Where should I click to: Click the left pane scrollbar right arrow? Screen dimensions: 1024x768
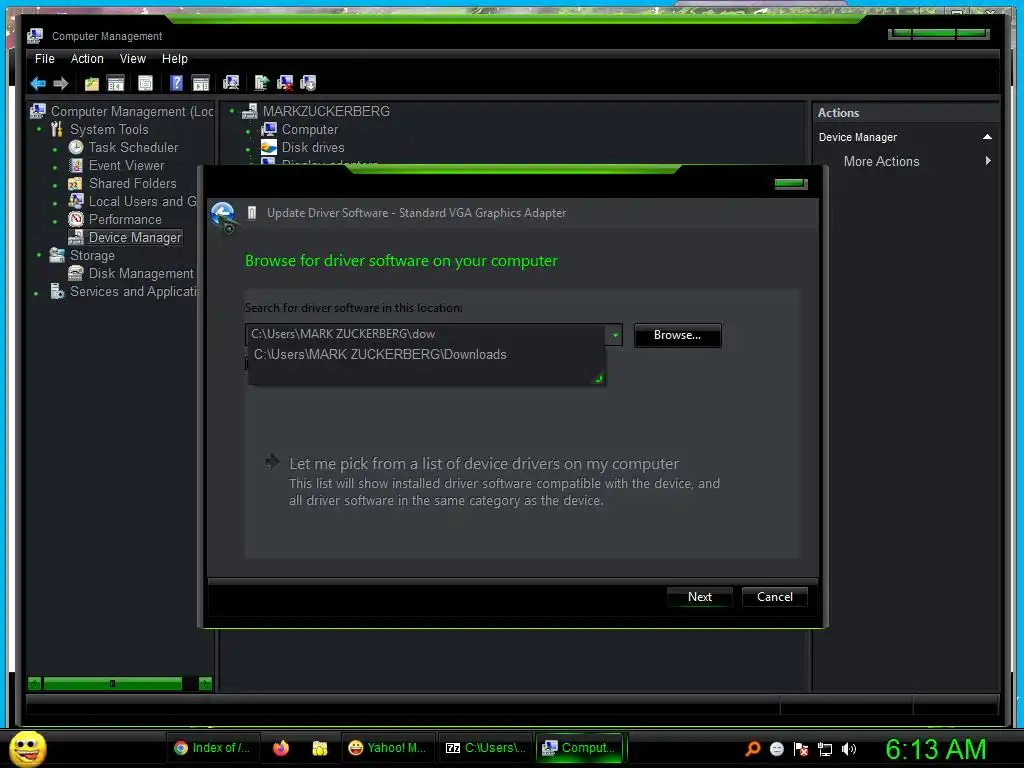(205, 684)
